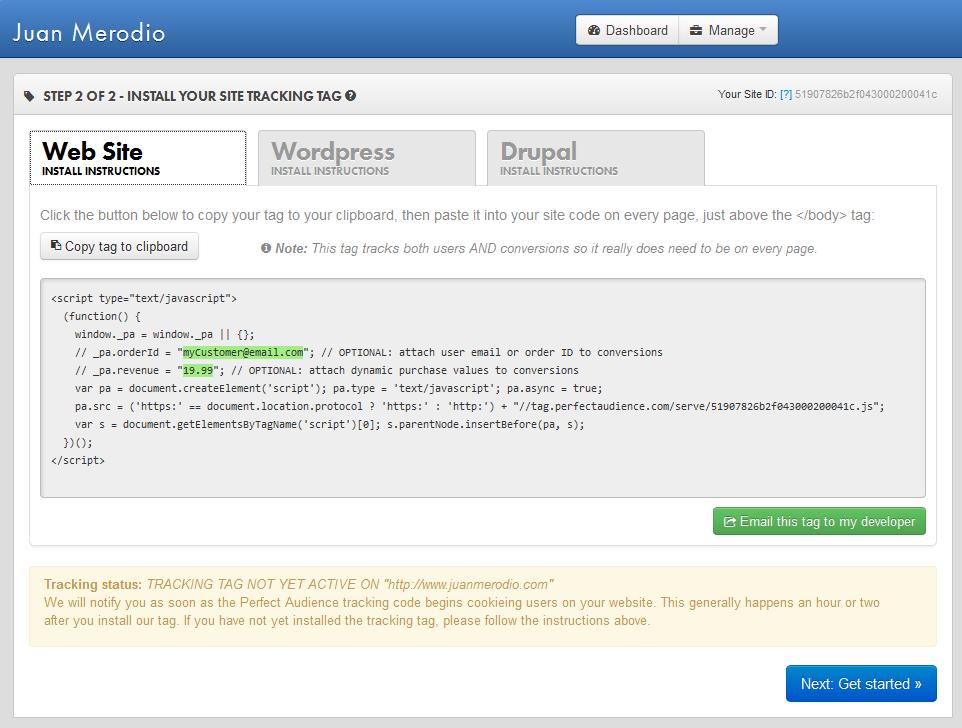Screen dimensions: 962x728
Task: Click inside the tracking code text box
Action: [483, 388]
